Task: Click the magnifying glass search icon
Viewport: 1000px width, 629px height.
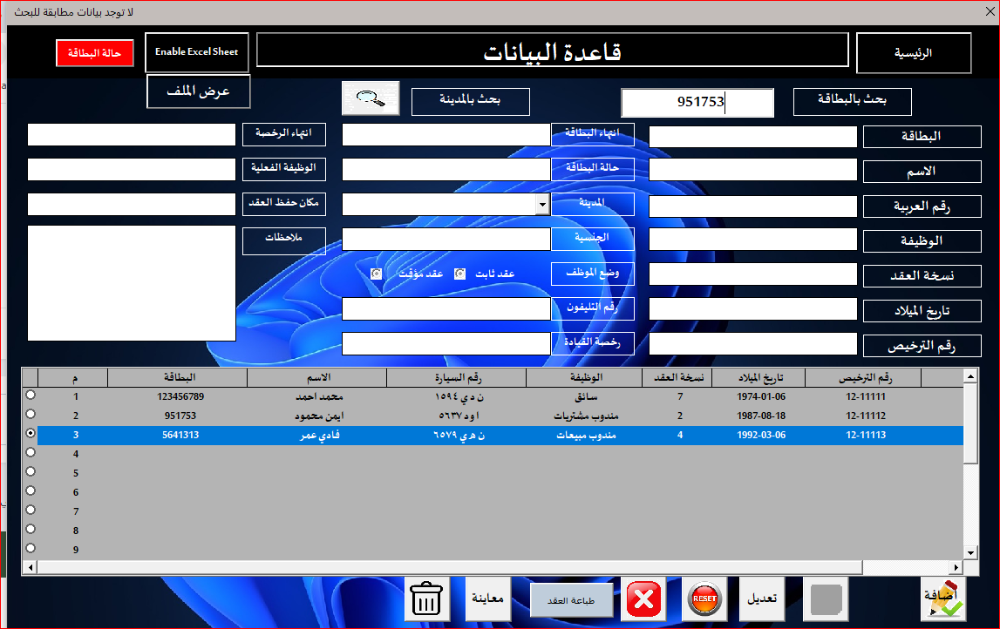Action: coord(370,98)
